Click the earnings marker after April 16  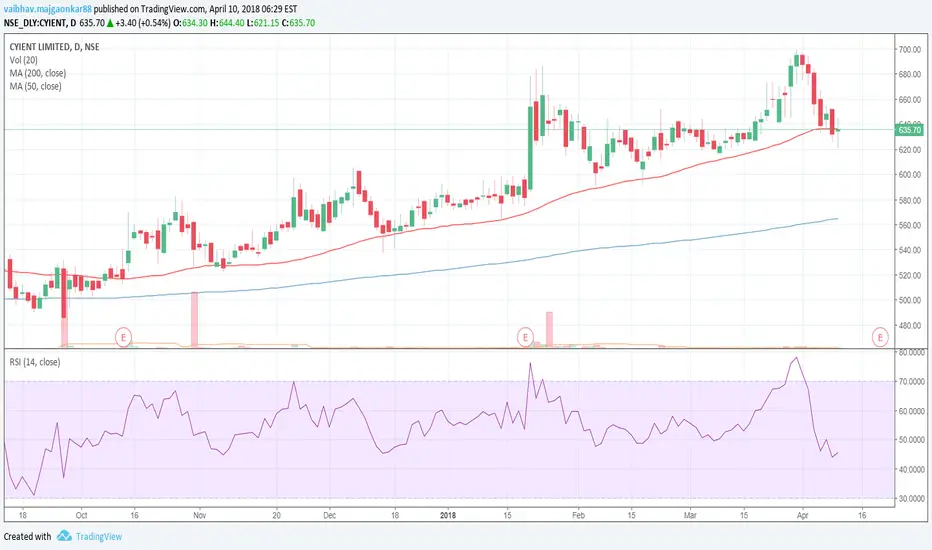[880, 338]
